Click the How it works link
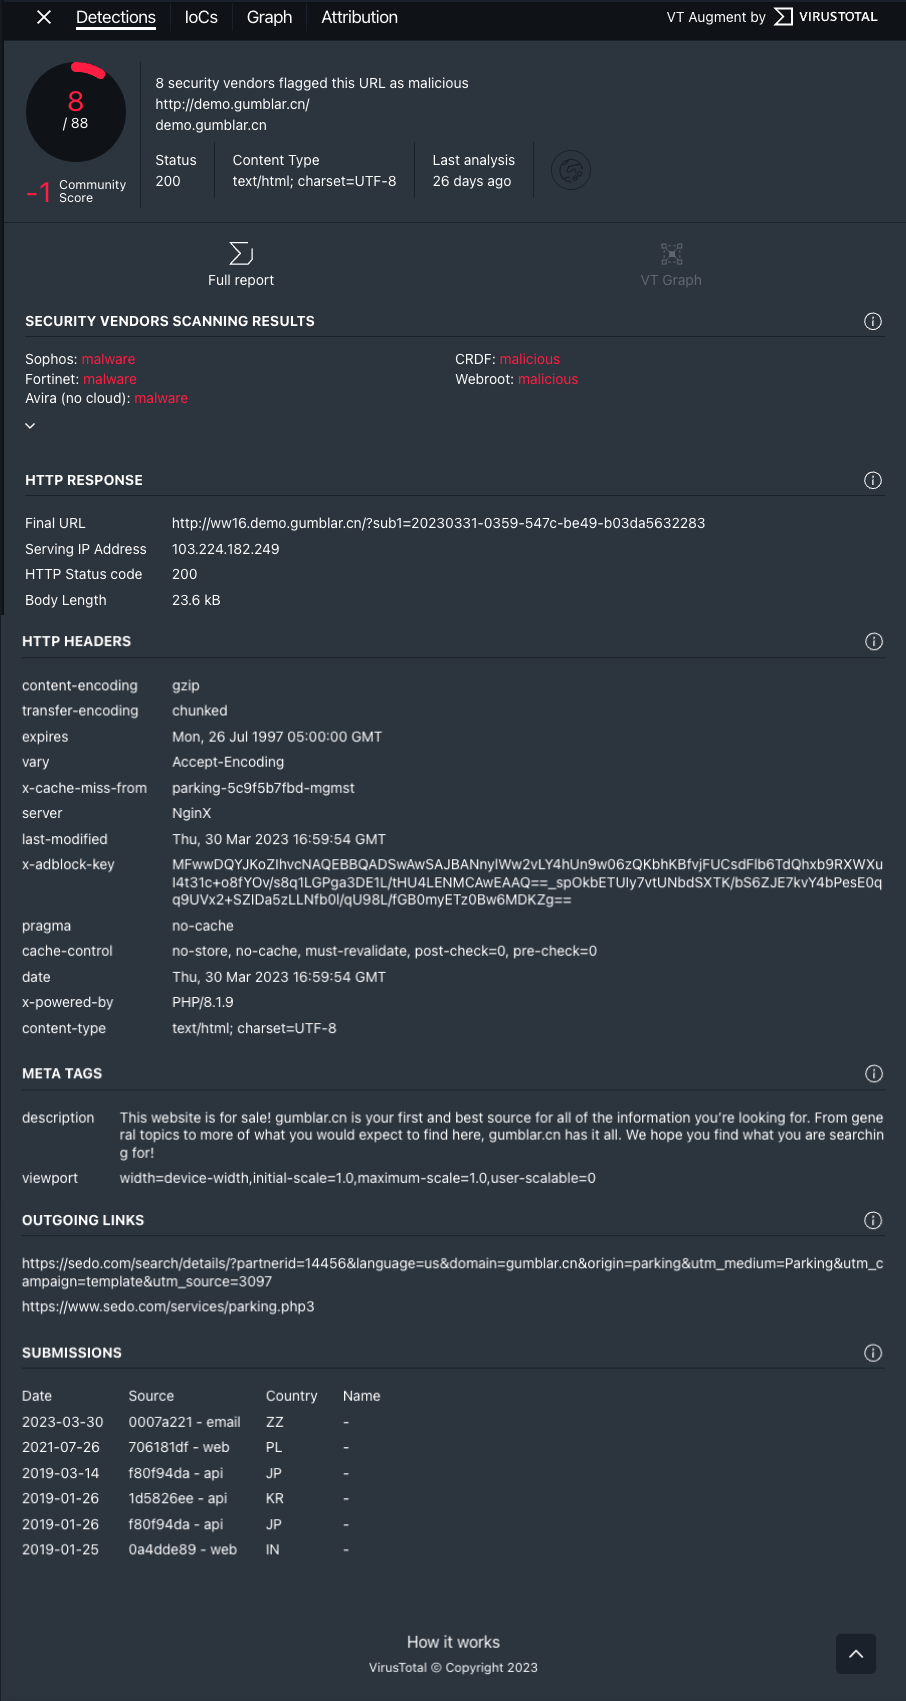 tap(453, 1642)
